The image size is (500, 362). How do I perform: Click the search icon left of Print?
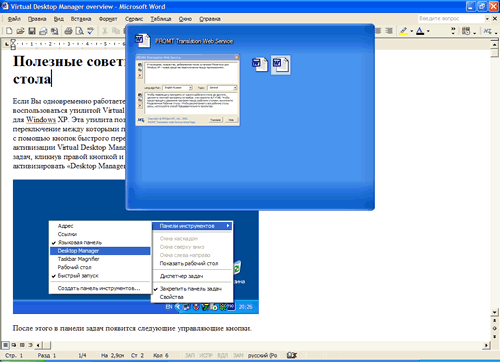(54, 31)
